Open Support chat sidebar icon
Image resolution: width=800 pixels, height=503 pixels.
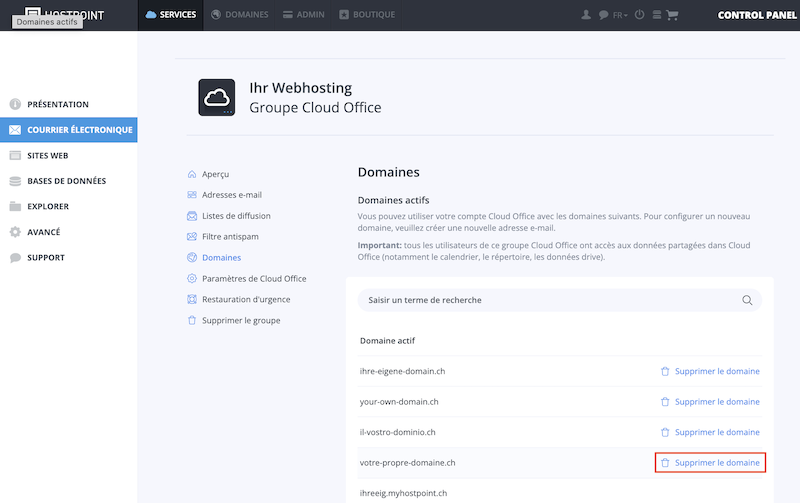point(15,258)
